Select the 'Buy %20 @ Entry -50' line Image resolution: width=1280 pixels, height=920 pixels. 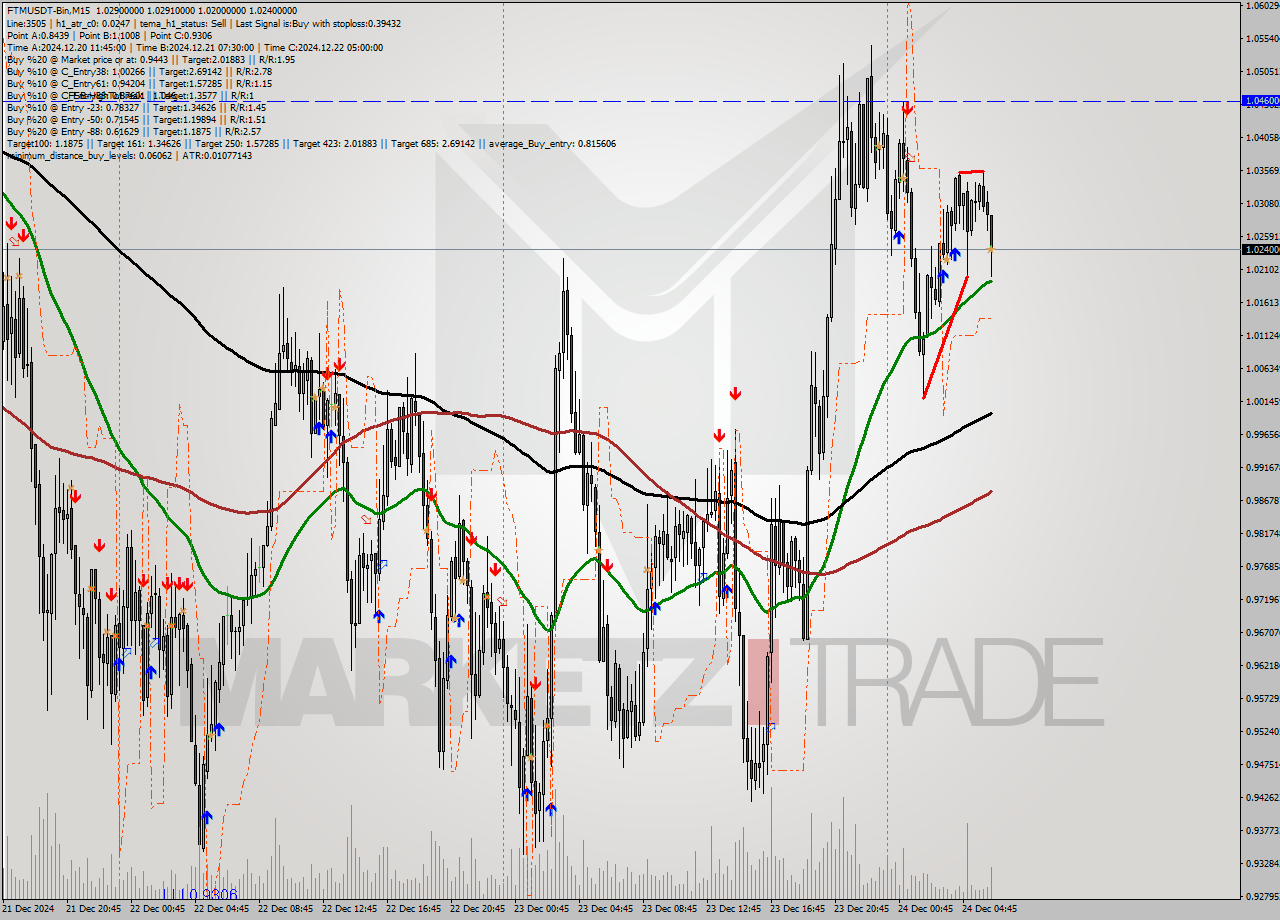point(136,119)
